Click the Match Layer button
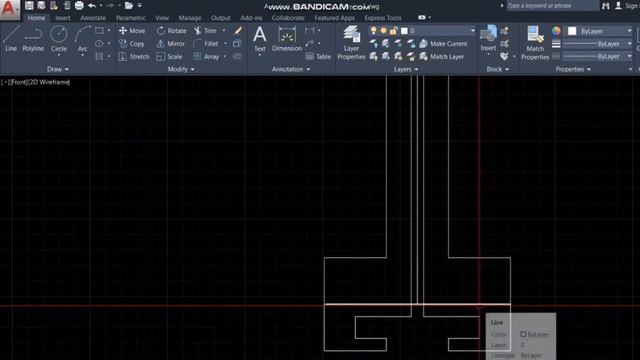 coord(442,57)
